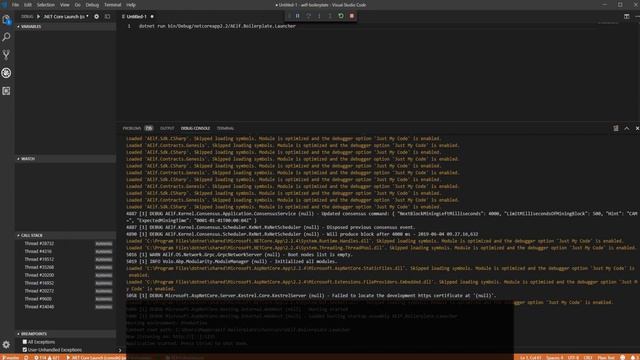This screenshot has height=360, width=640.
Task: Start debugging with the green play arrow
Action: 38,17
